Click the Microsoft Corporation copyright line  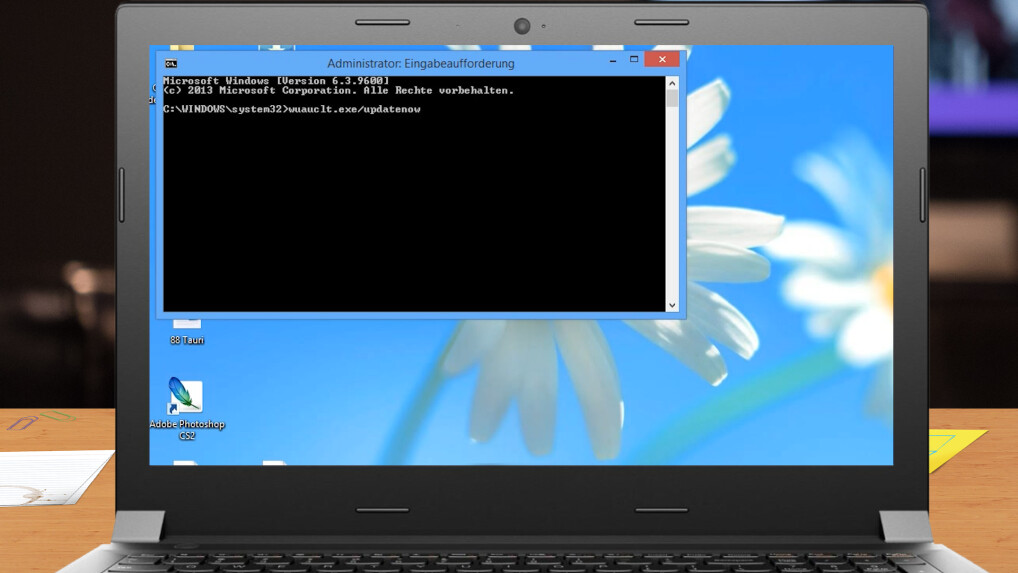[x=338, y=90]
